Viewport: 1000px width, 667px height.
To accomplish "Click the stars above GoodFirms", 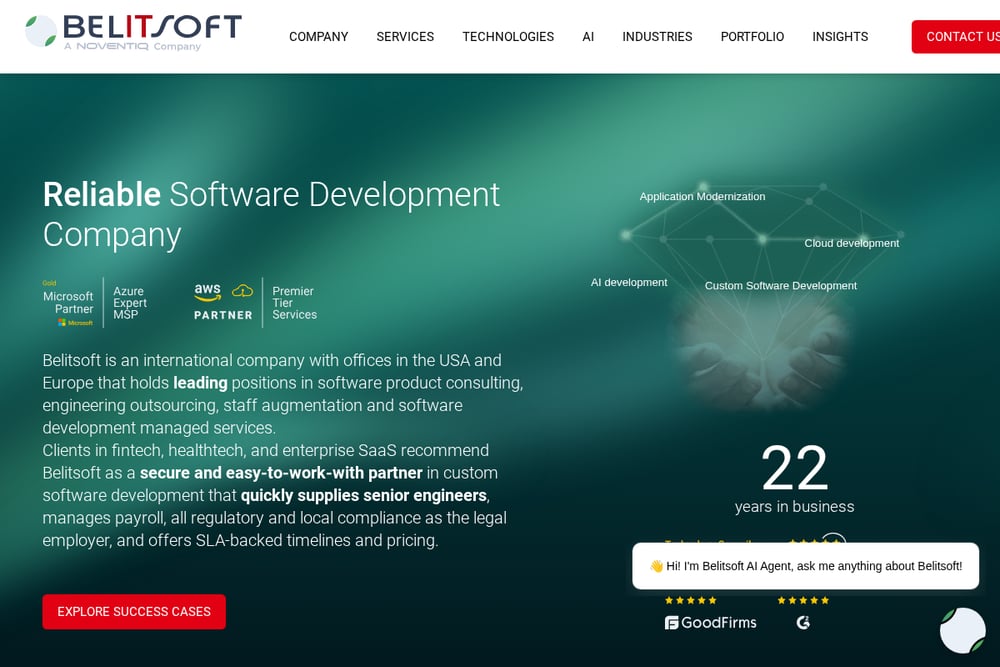I will (691, 600).
